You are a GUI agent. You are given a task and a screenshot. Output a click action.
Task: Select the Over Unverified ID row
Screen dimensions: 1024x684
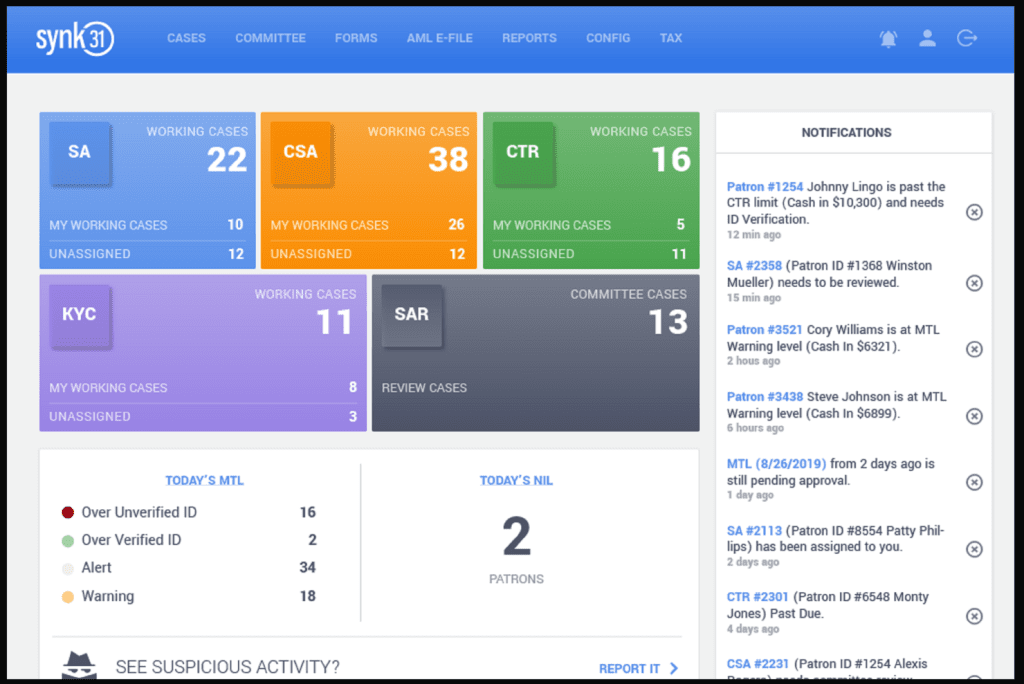(189, 512)
